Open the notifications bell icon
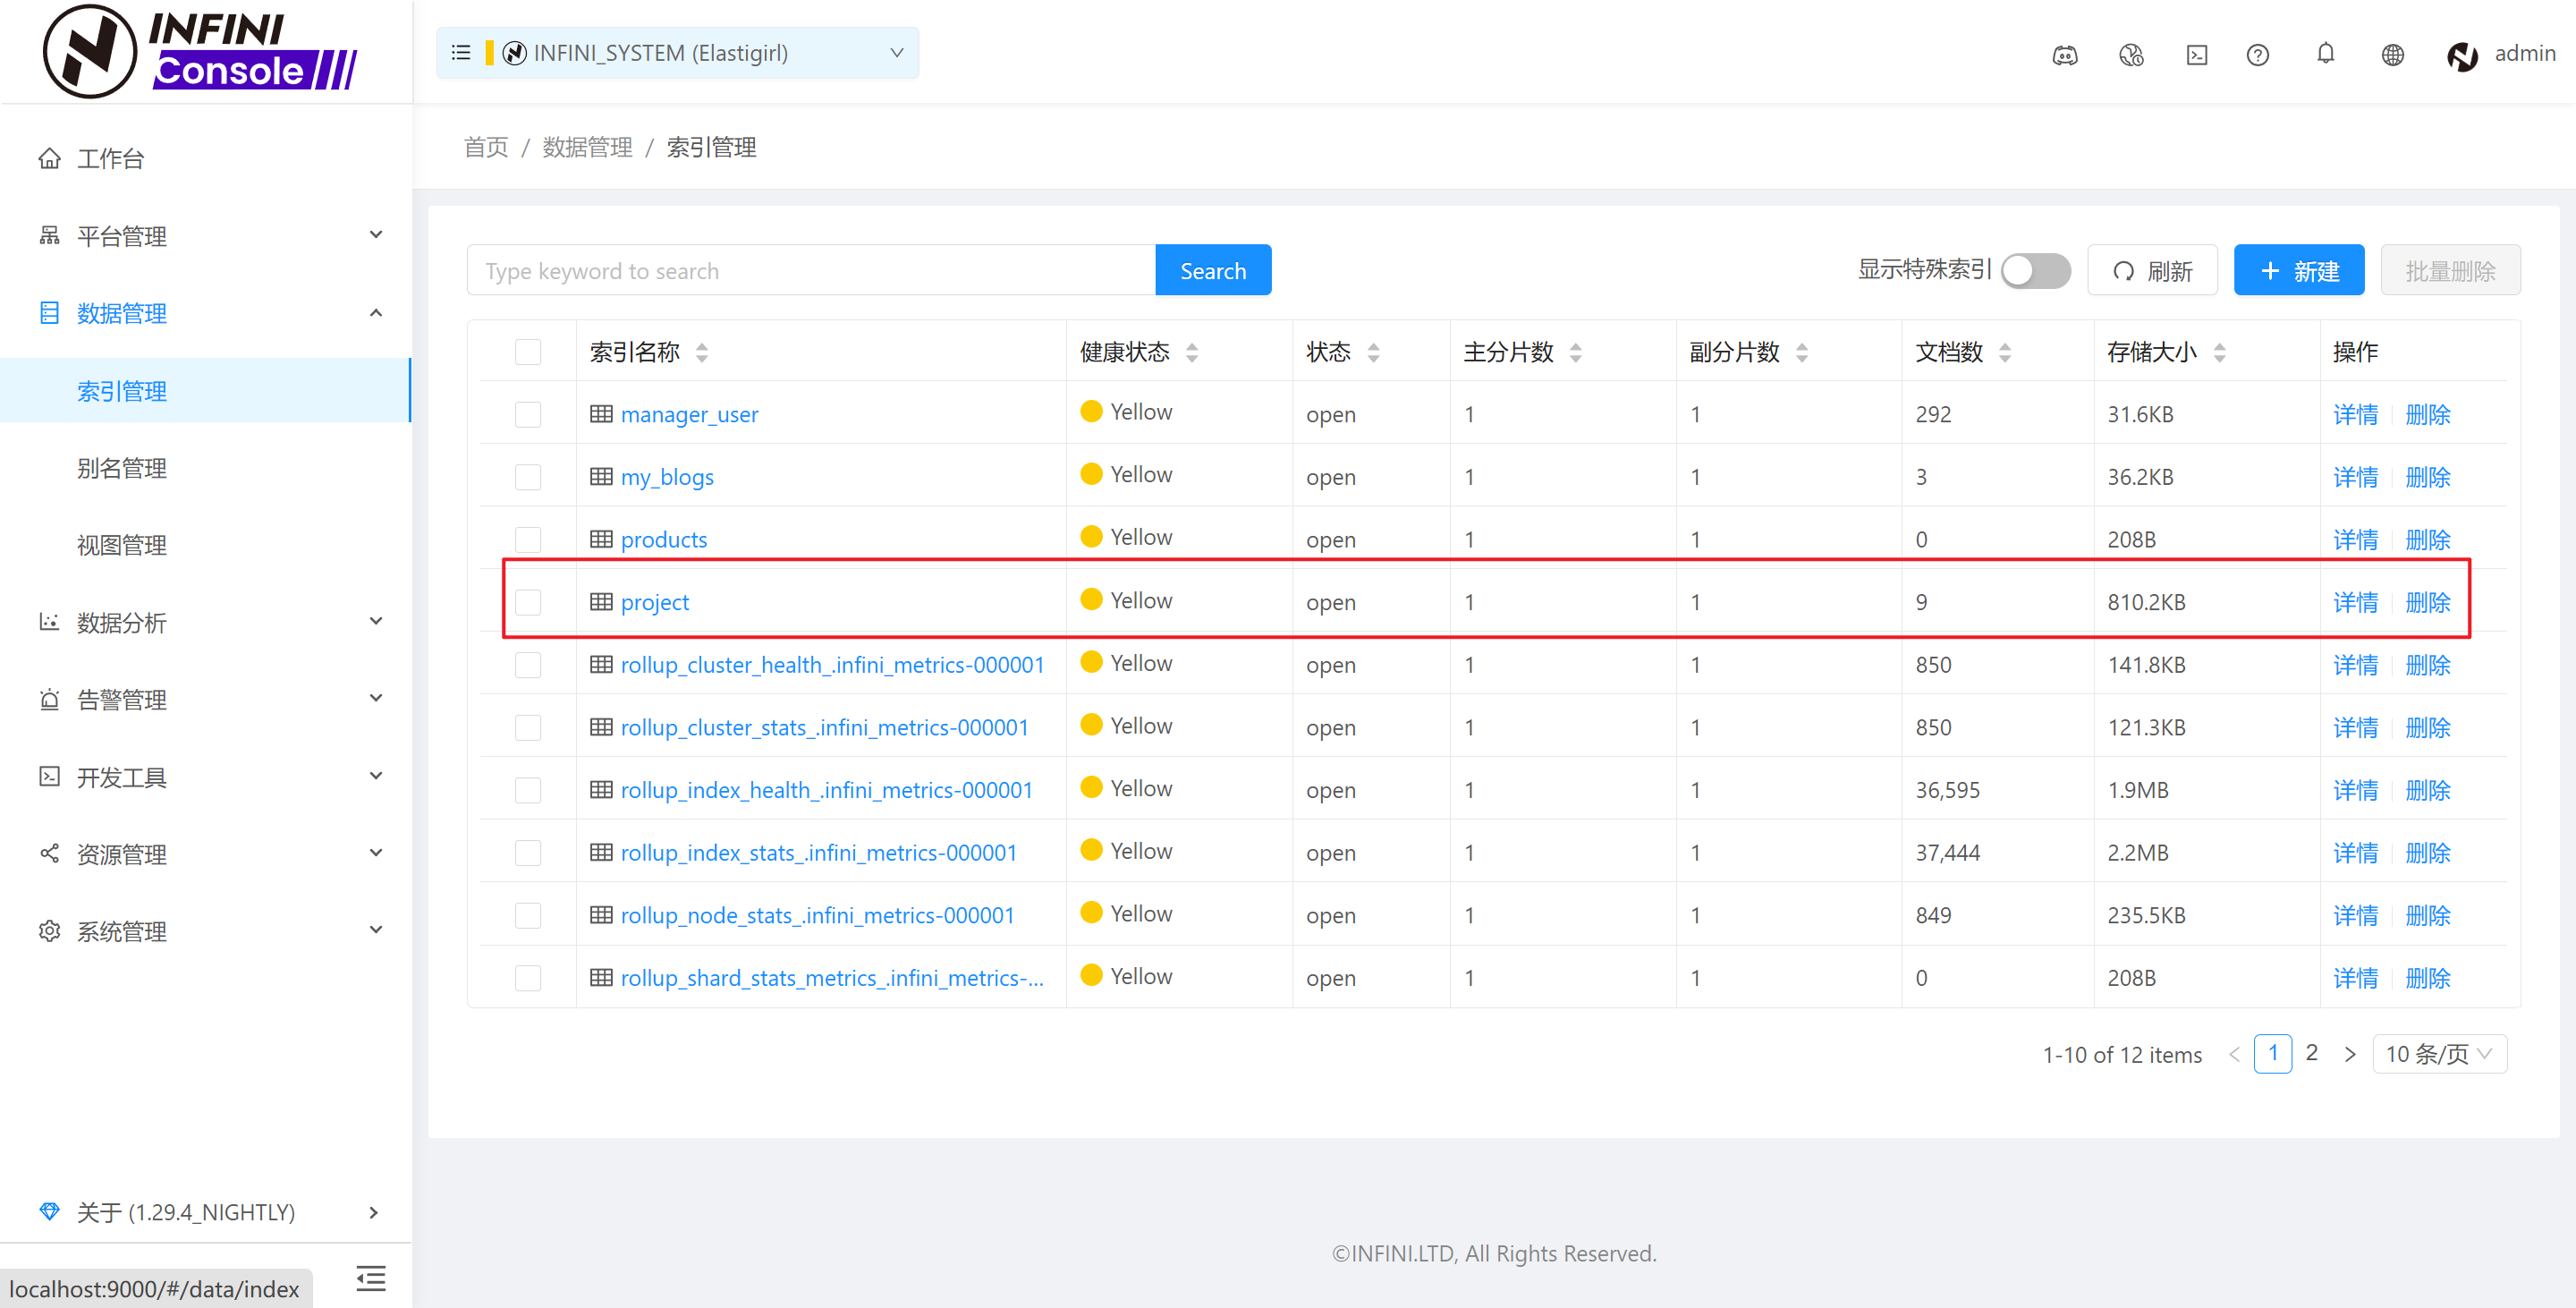Viewport: 2576px width, 1308px height. 2325,53
